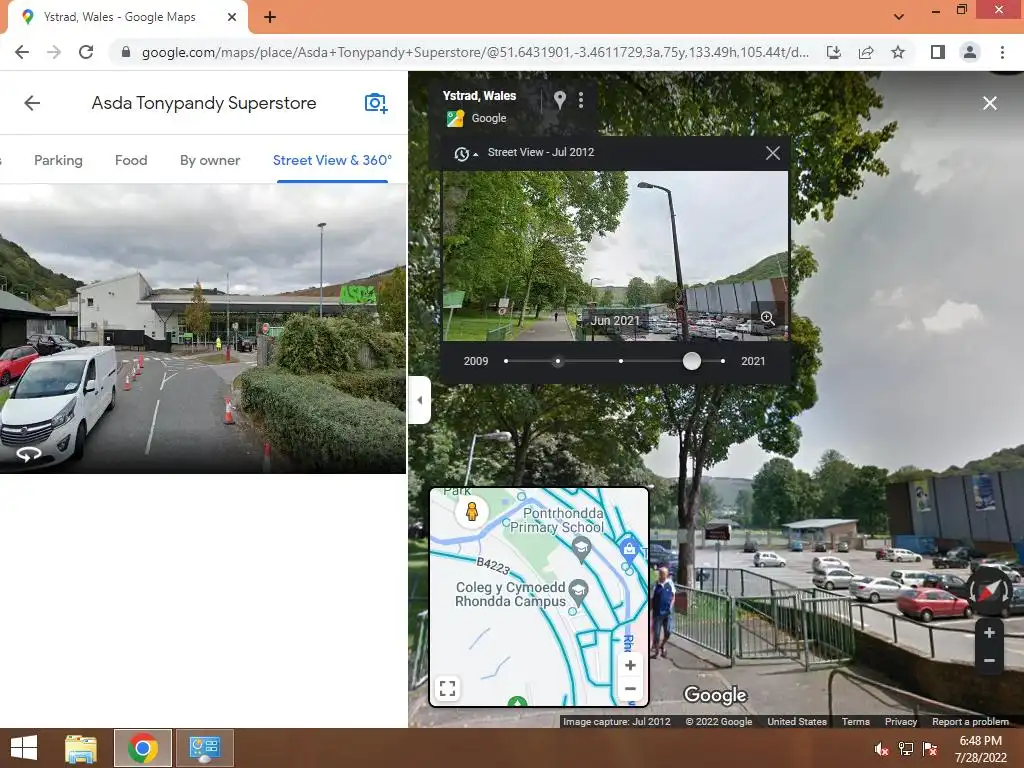The height and width of the screenshot is (768, 1024).
Task: Zoom out Street View with minus button
Action: (989, 660)
